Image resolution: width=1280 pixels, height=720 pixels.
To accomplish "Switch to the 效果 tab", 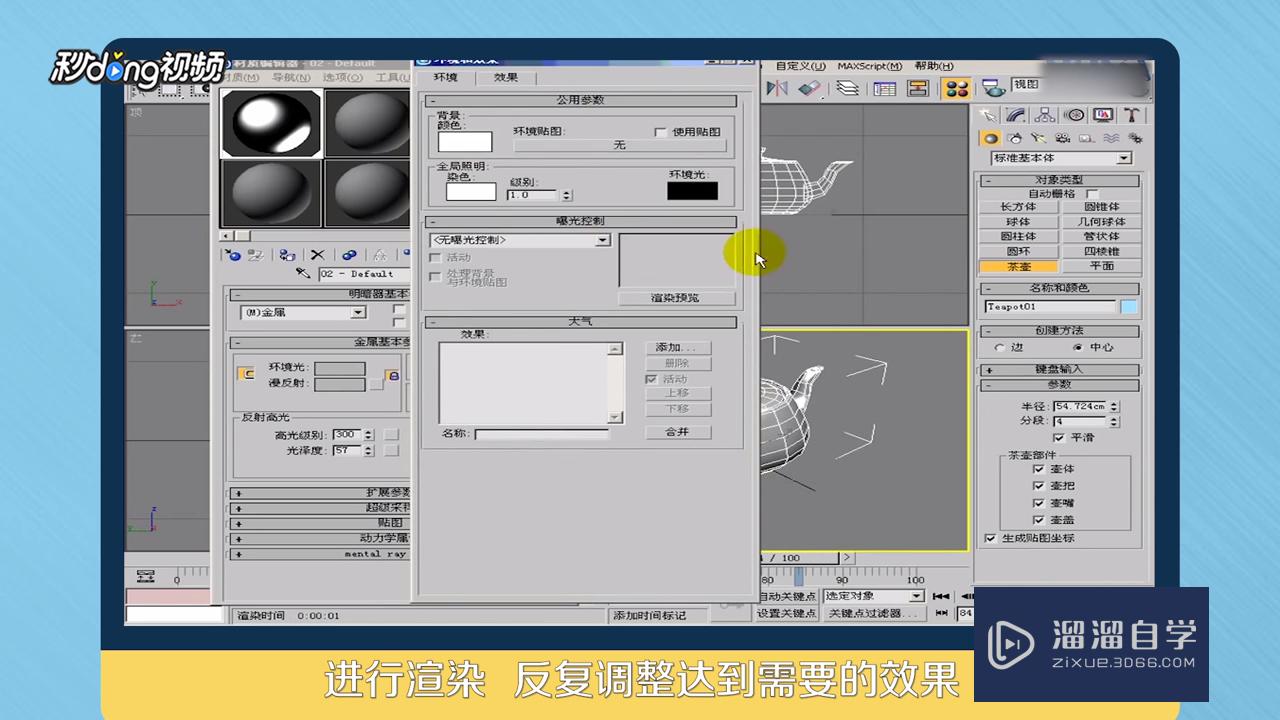I will [x=506, y=78].
